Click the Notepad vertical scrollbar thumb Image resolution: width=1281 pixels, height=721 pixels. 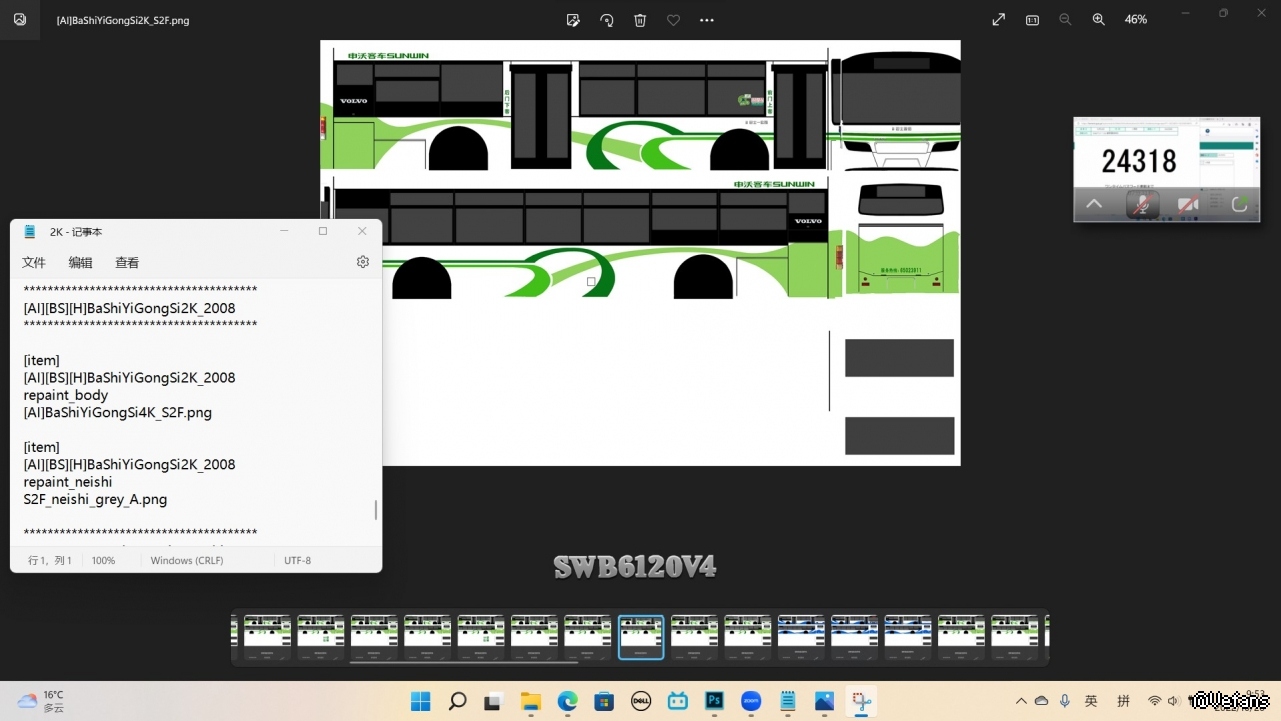(x=376, y=510)
